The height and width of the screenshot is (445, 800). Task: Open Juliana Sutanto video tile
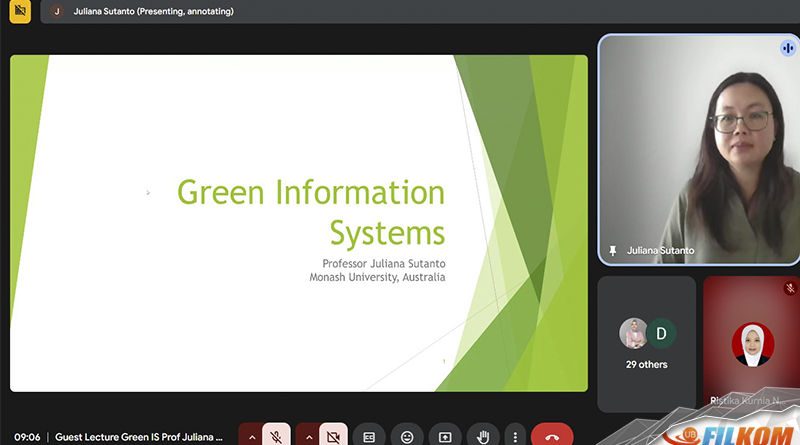(698, 150)
